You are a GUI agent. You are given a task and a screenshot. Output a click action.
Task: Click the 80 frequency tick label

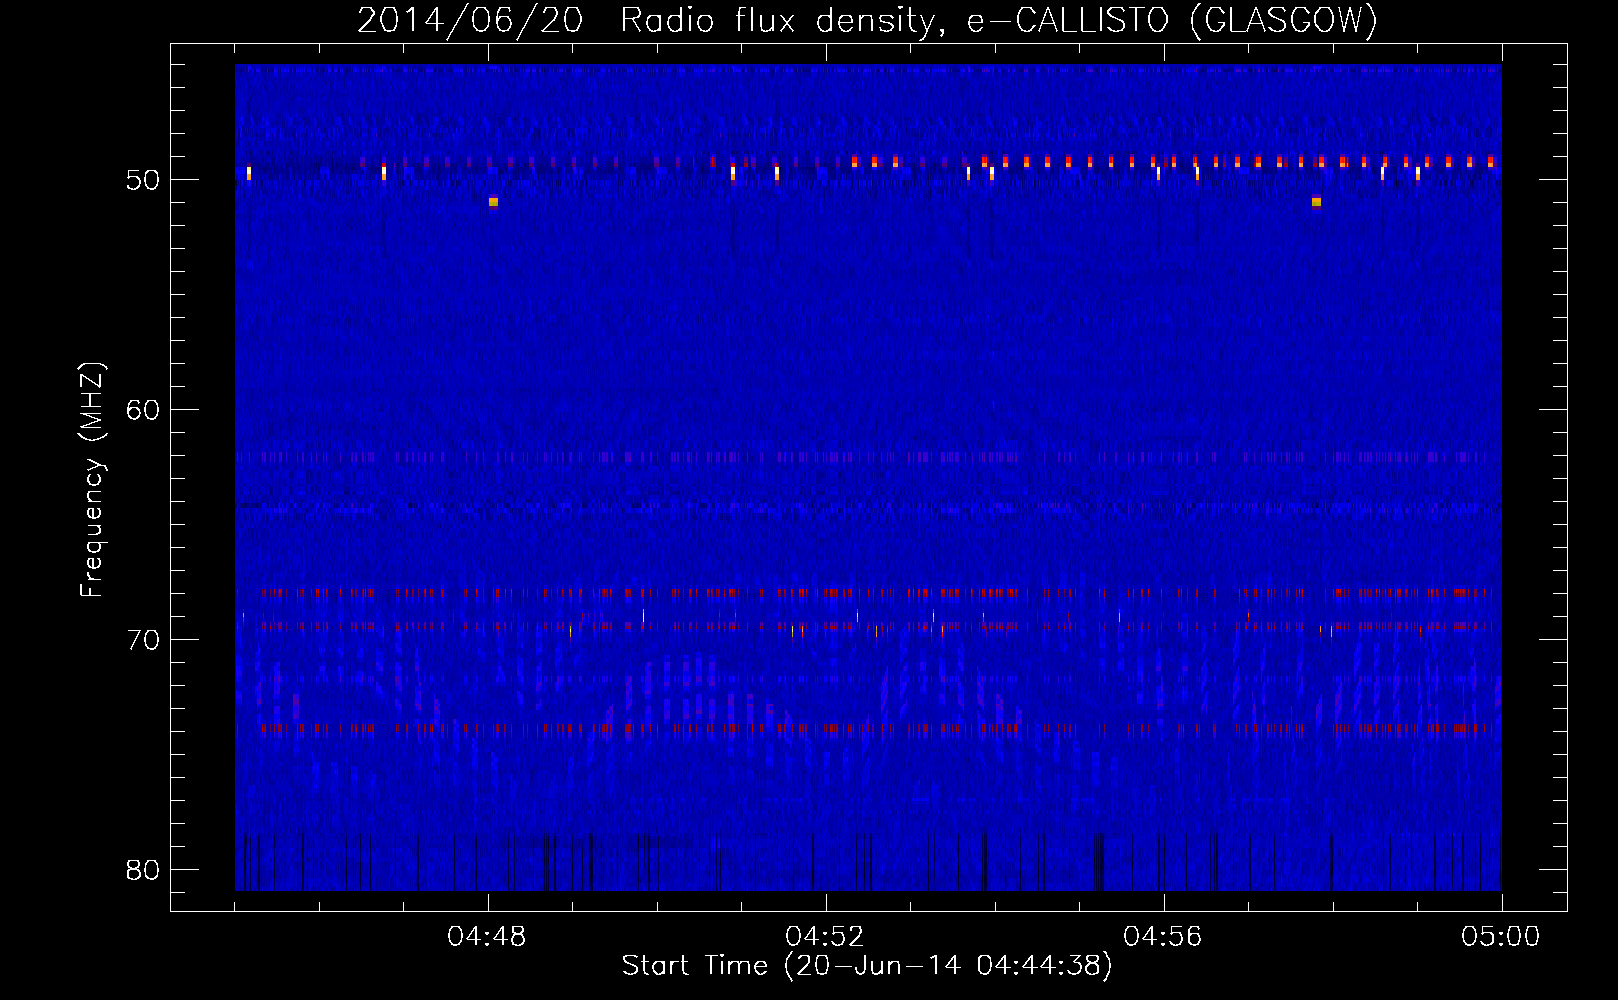(143, 870)
